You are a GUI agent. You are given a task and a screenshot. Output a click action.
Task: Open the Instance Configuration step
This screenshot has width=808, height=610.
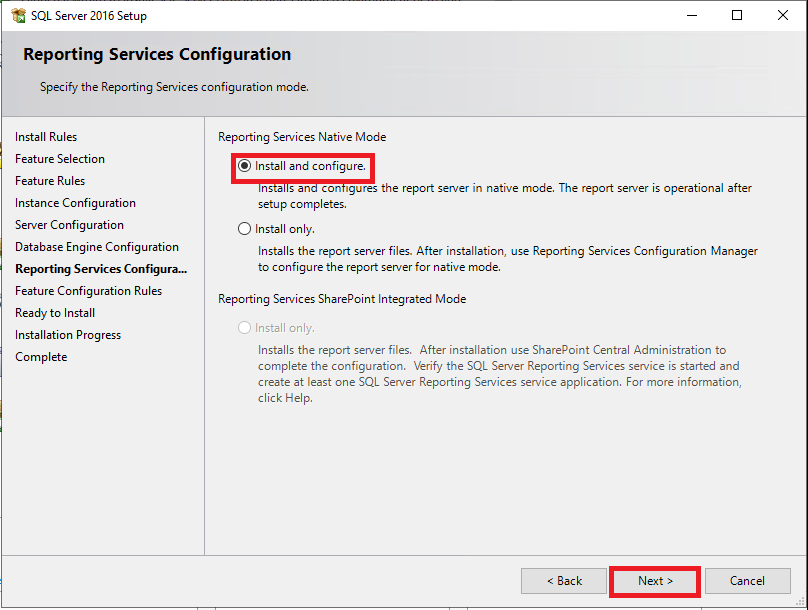coord(75,203)
